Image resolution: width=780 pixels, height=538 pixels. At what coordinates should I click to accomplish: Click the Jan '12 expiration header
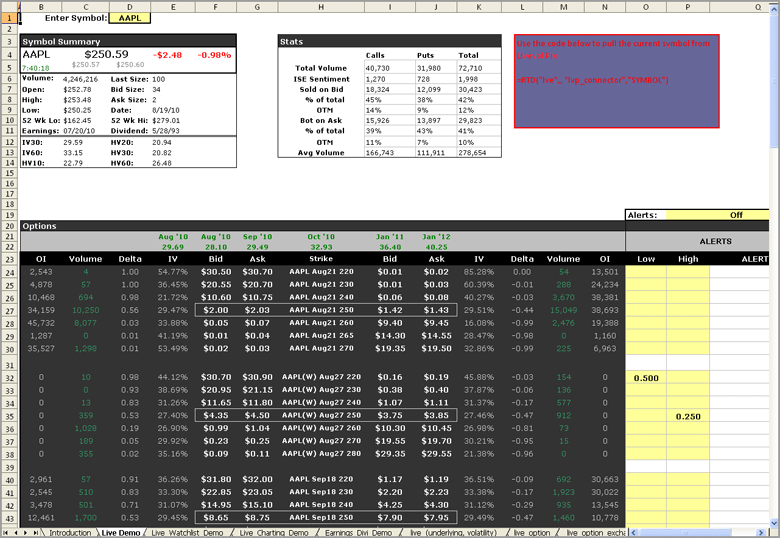[x=436, y=237]
